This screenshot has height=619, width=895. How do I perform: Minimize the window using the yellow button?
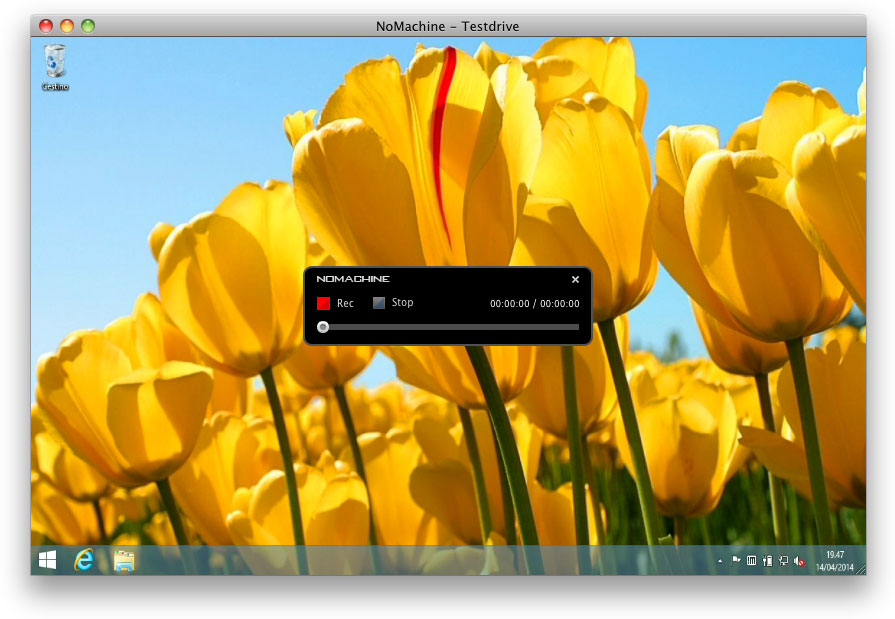click(67, 26)
